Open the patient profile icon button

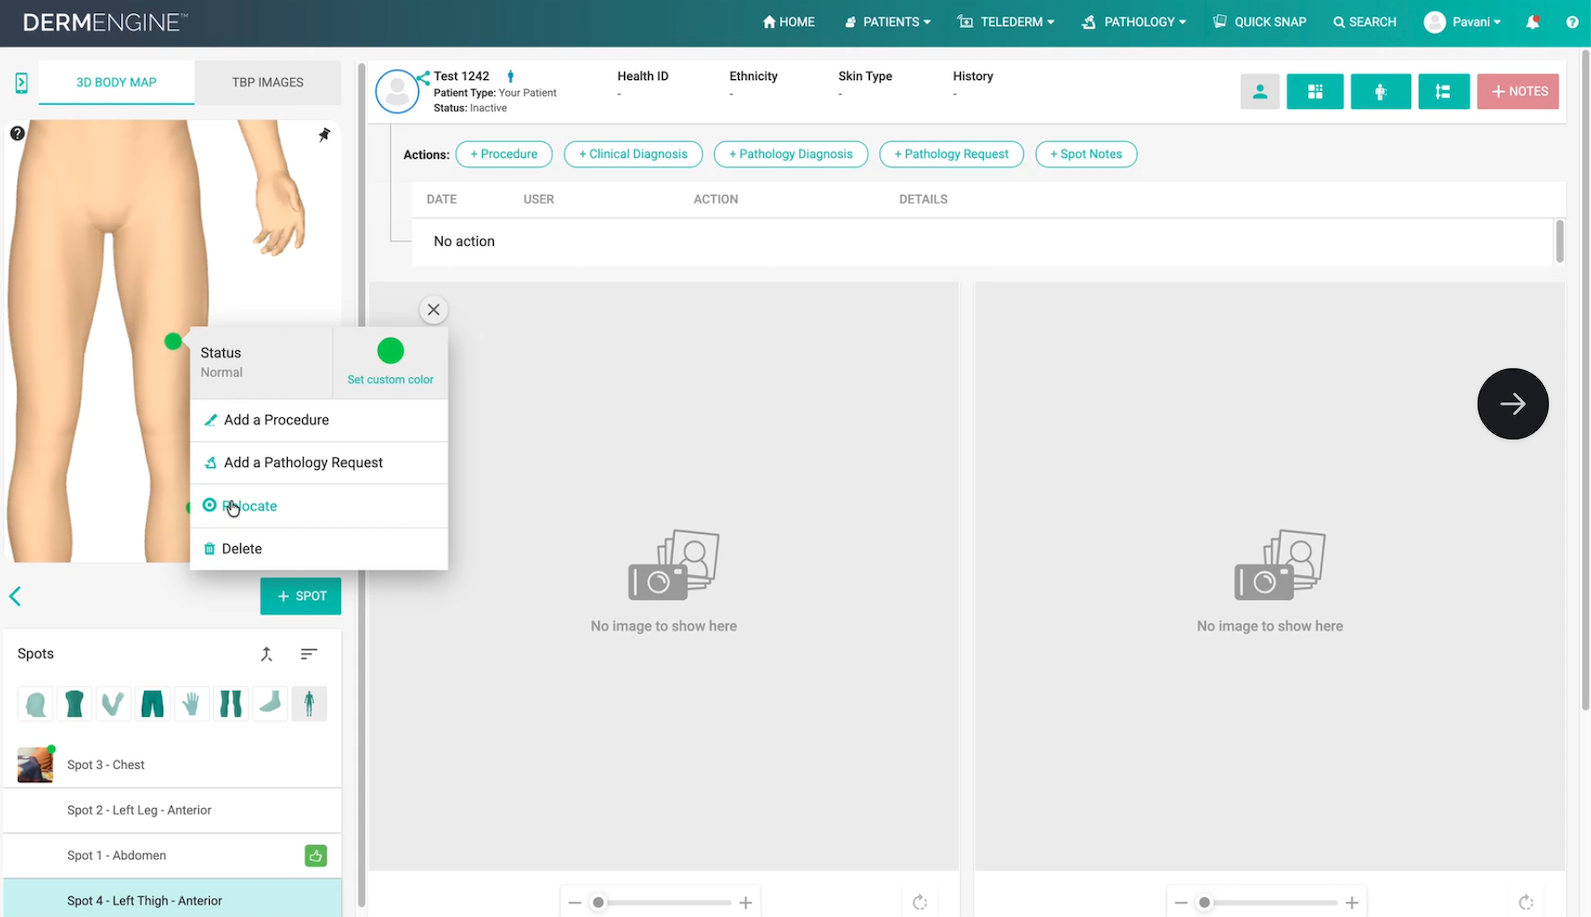tap(1260, 92)
